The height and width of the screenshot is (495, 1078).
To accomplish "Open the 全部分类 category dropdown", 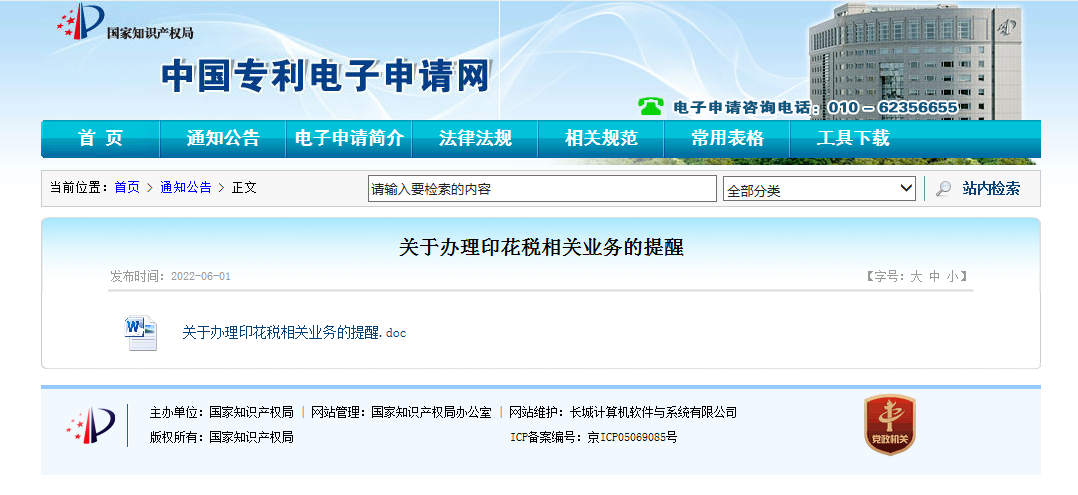I will 818,189.
